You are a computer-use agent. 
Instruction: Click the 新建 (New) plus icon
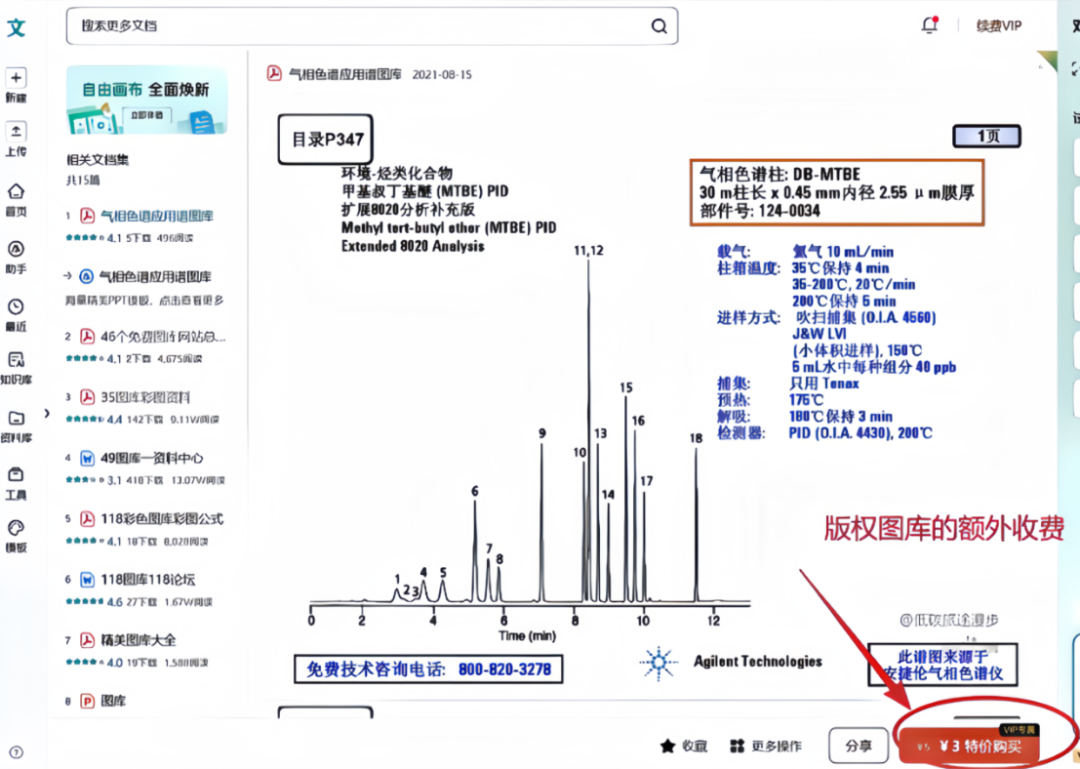click(x=16, y=78)
